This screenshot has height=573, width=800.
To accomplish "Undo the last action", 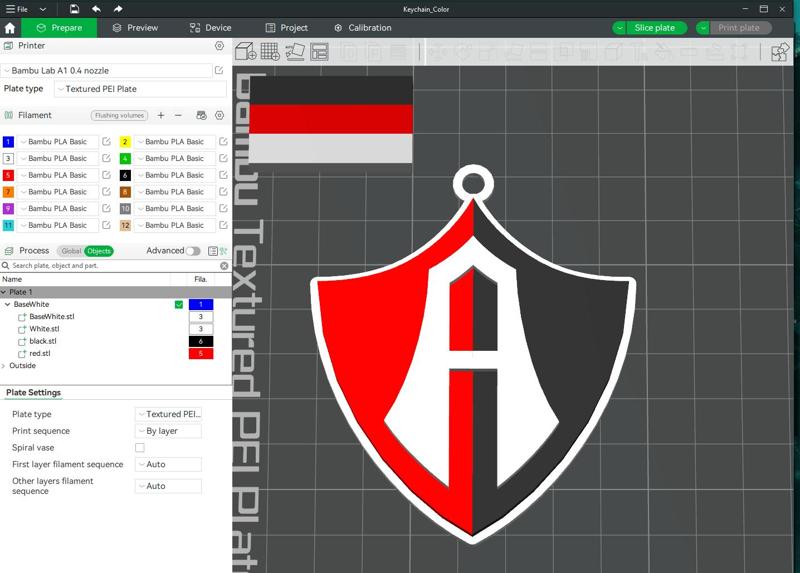I will tap(96, 9).
